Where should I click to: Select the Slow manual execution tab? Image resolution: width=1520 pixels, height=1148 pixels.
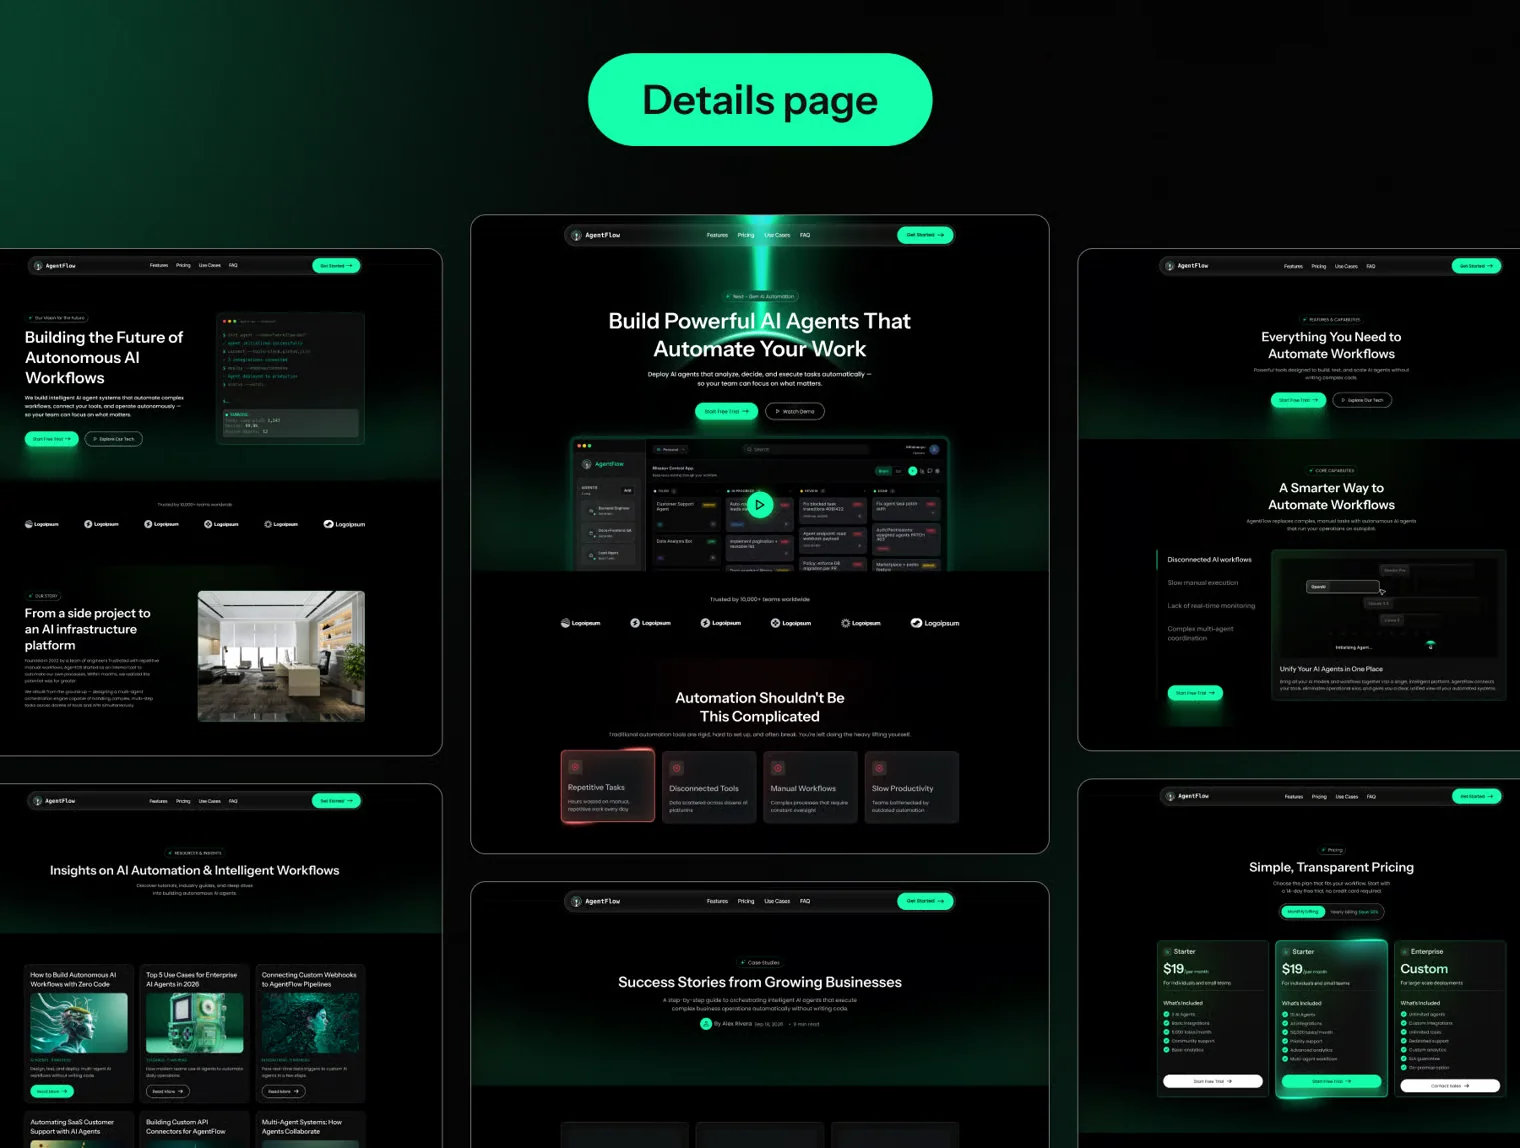[x=1203, y=583]
